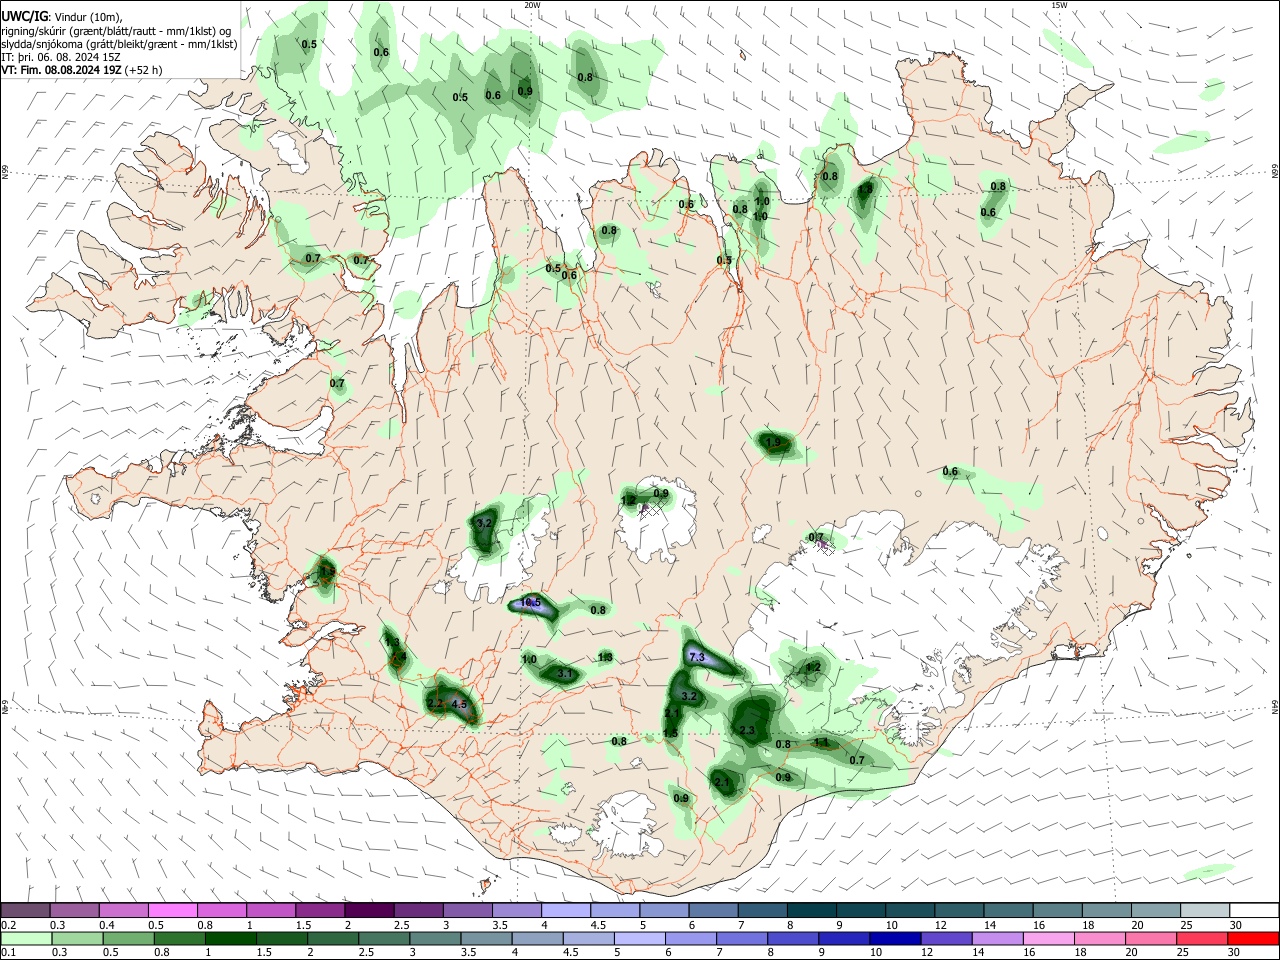Click the dark green swatch labeled 1 in lower row
Image resolution: width=1280 pixels, height=960 pixels.
pyautogui.click(x=229, y=938)
